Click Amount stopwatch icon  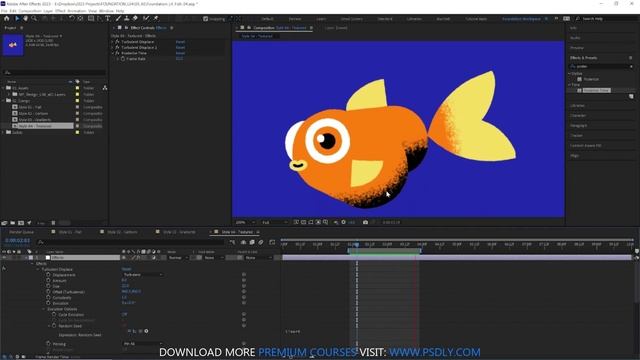pyautogui.click(x=48, y=280)
